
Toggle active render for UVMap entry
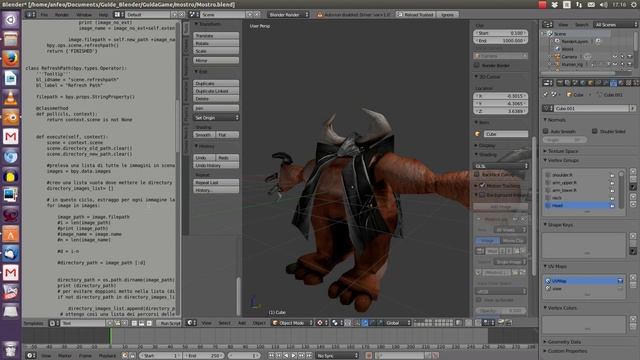click(x=620, y=281)
